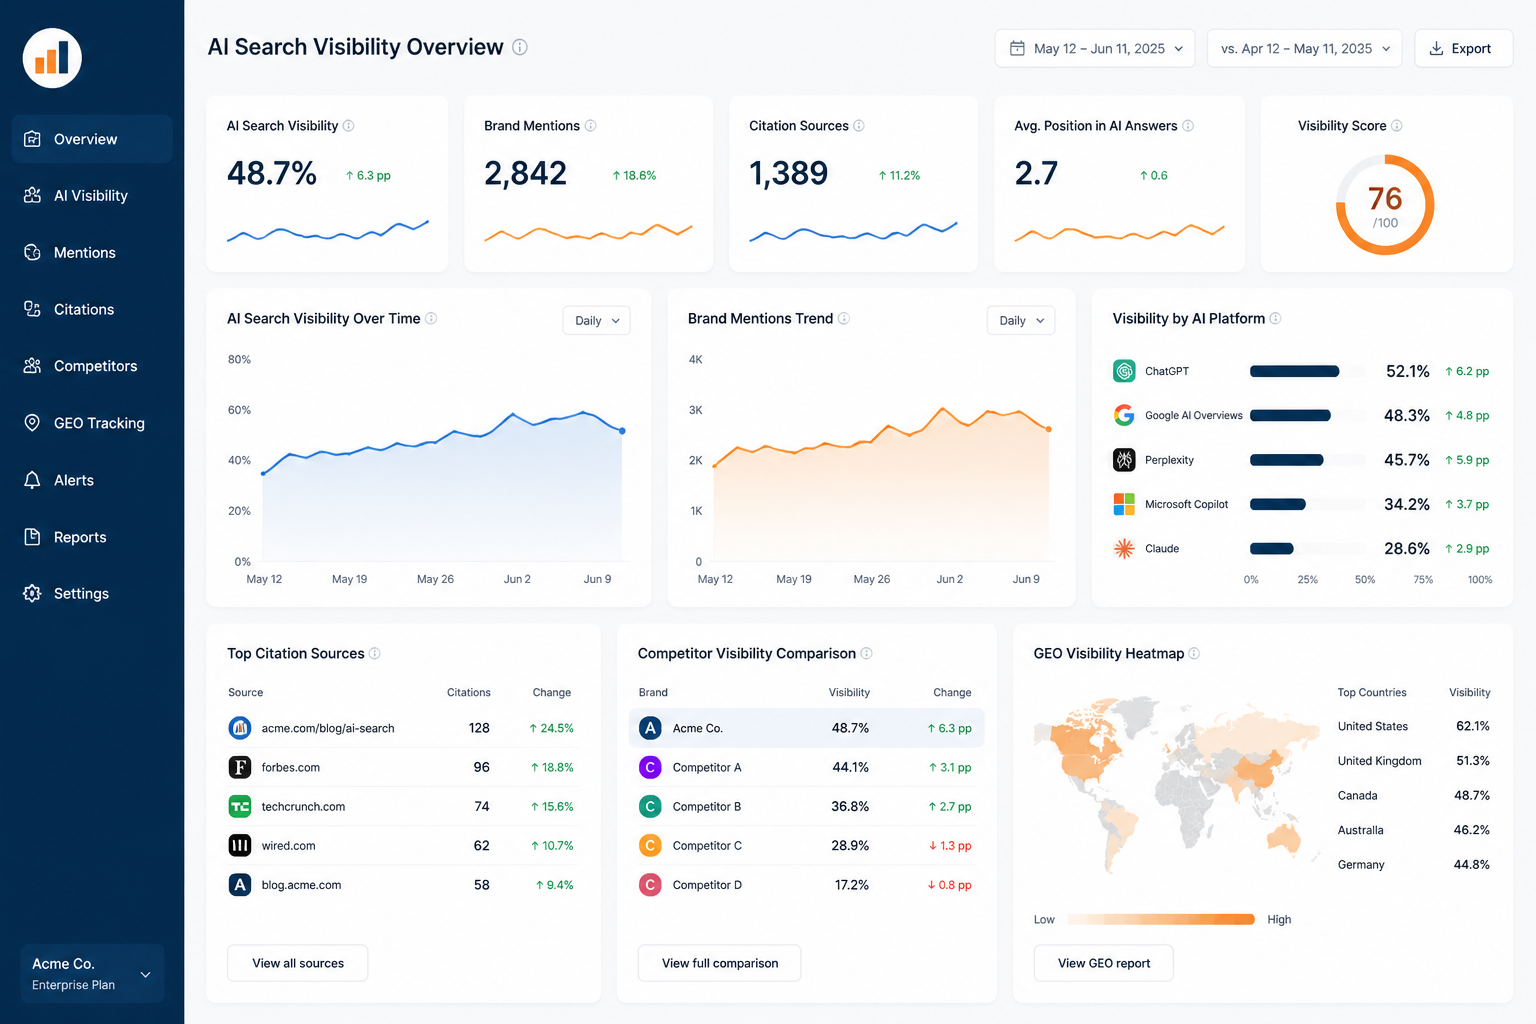Open Daily dropdown on Brand Mentions Trend chart

pyautogui.click(x=1021, y=320)
